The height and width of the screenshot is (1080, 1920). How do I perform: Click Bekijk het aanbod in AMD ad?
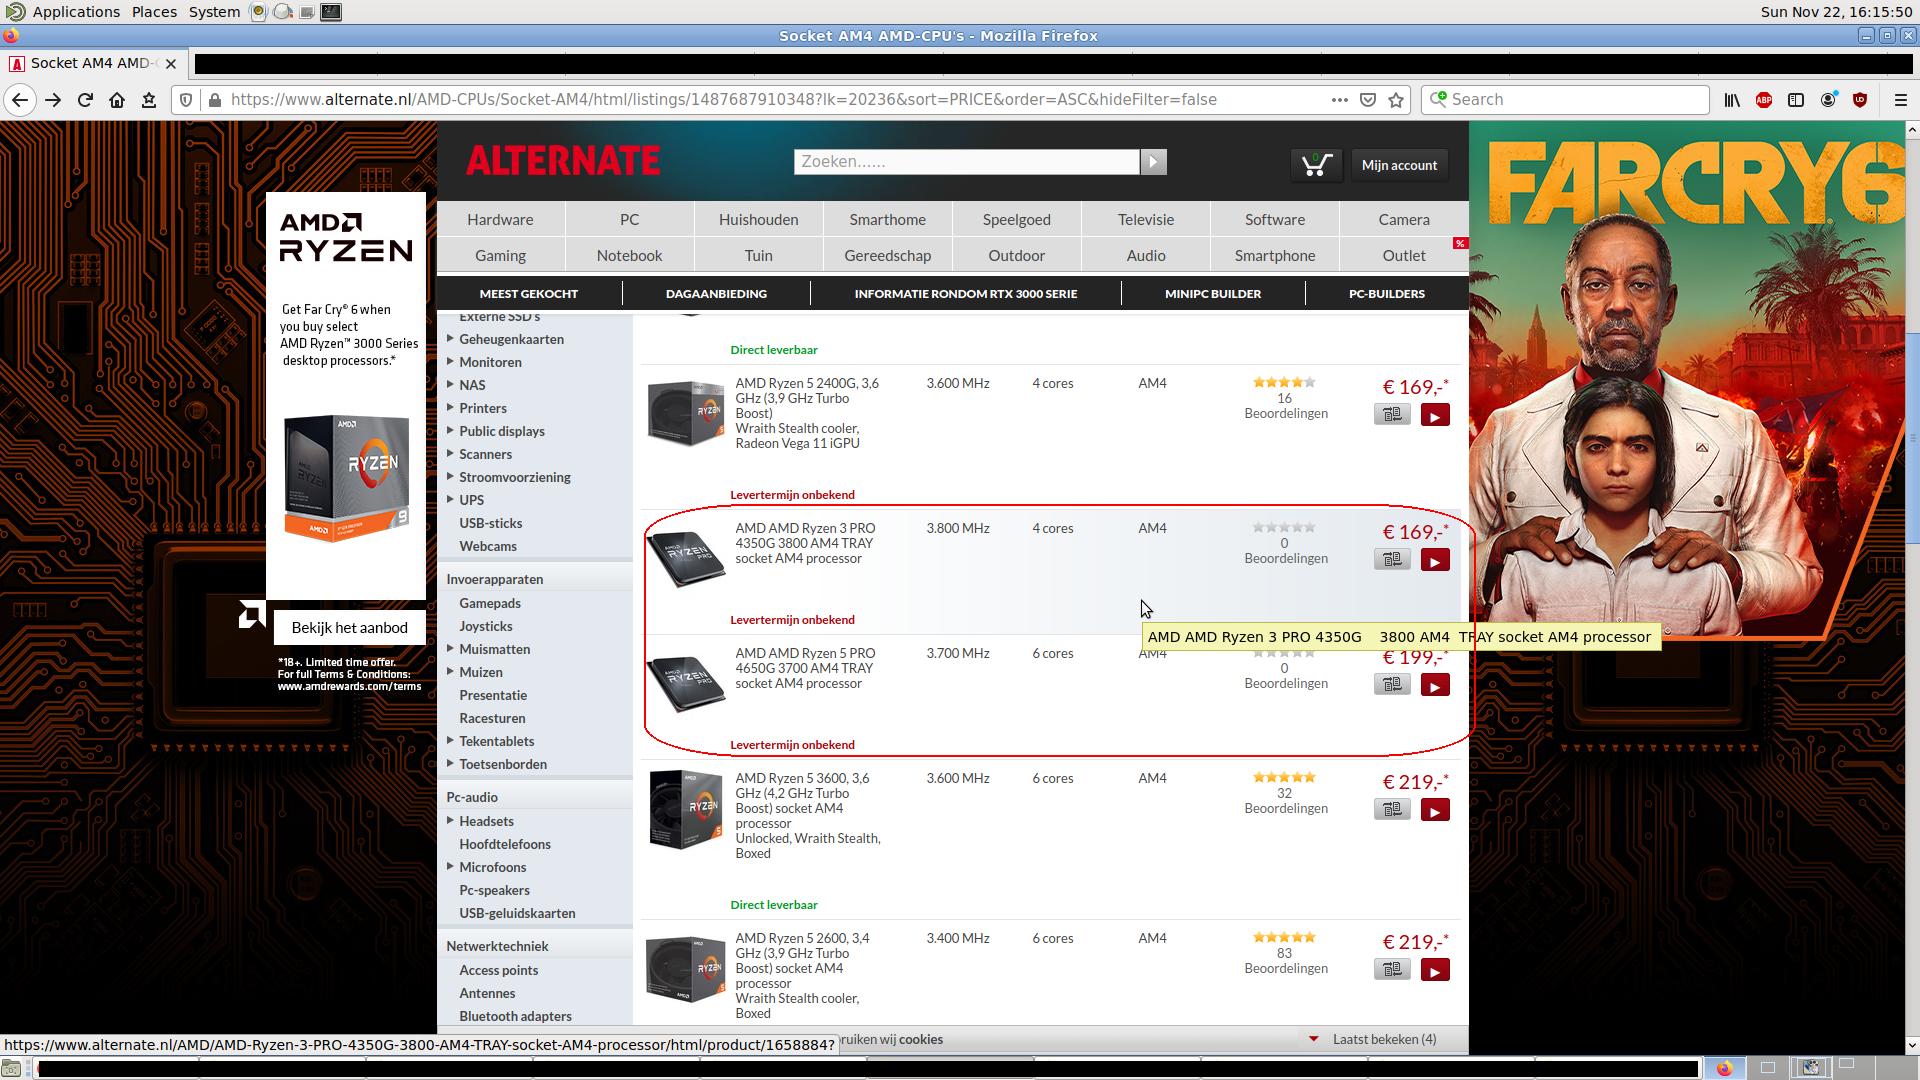(349, 628)
